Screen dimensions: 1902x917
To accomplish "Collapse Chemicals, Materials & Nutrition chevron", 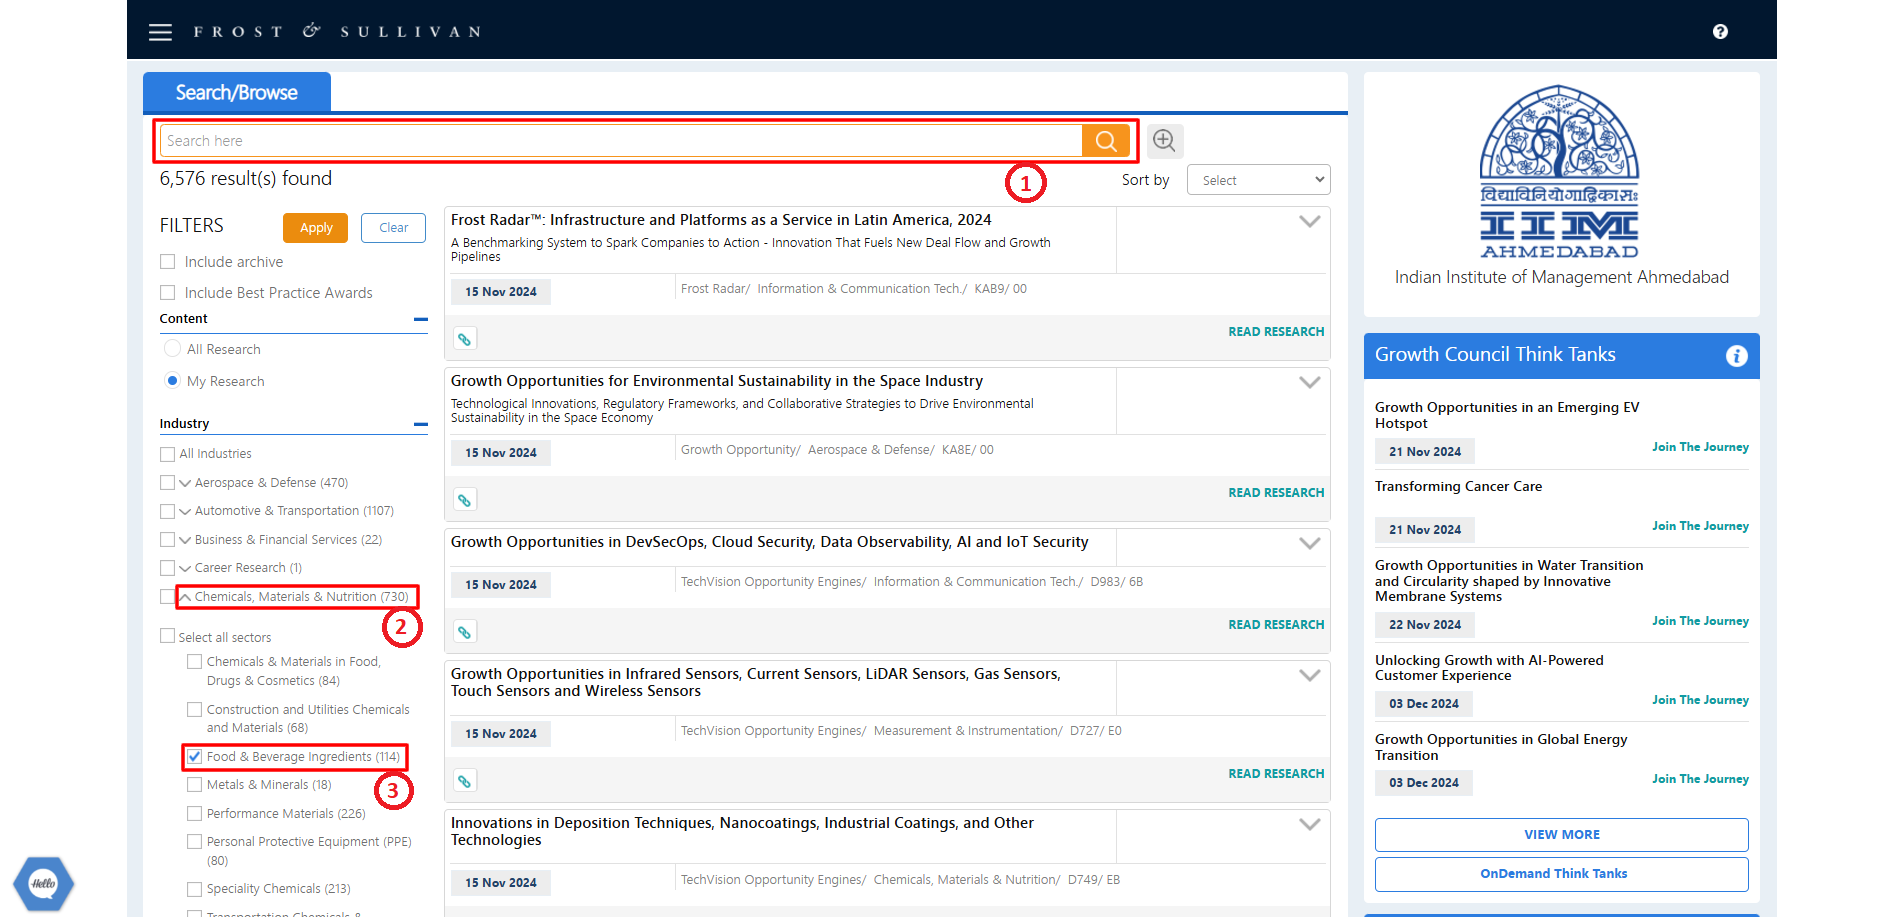I will point(185,597).
